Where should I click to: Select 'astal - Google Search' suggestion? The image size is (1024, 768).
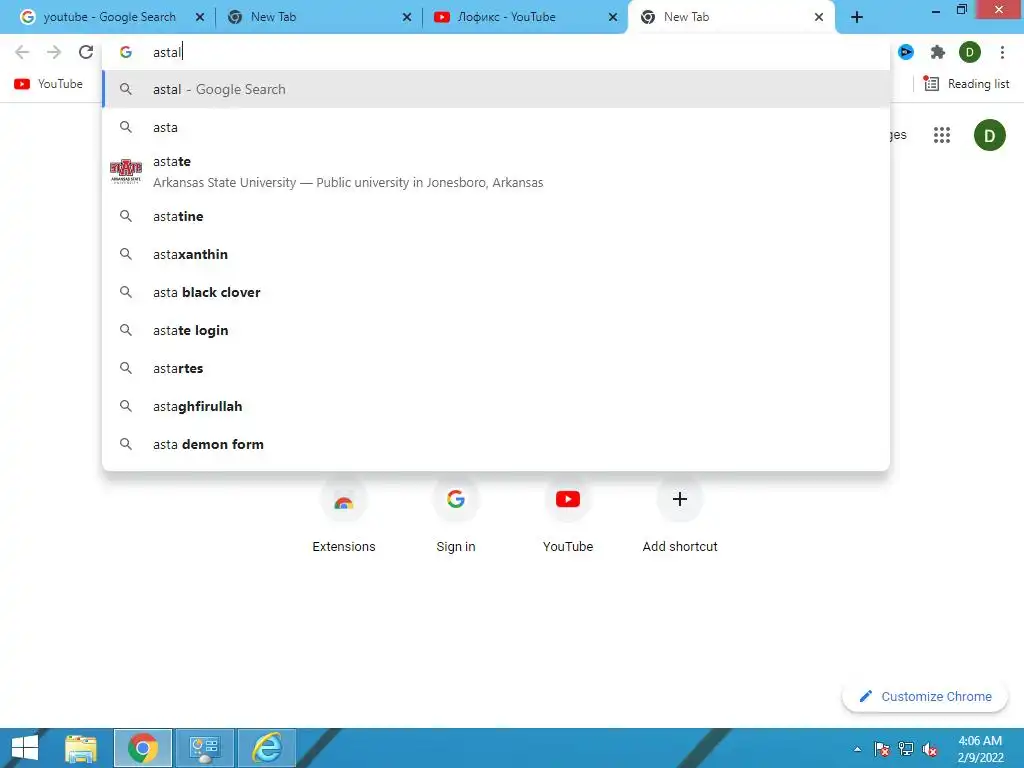click(496, 89)
